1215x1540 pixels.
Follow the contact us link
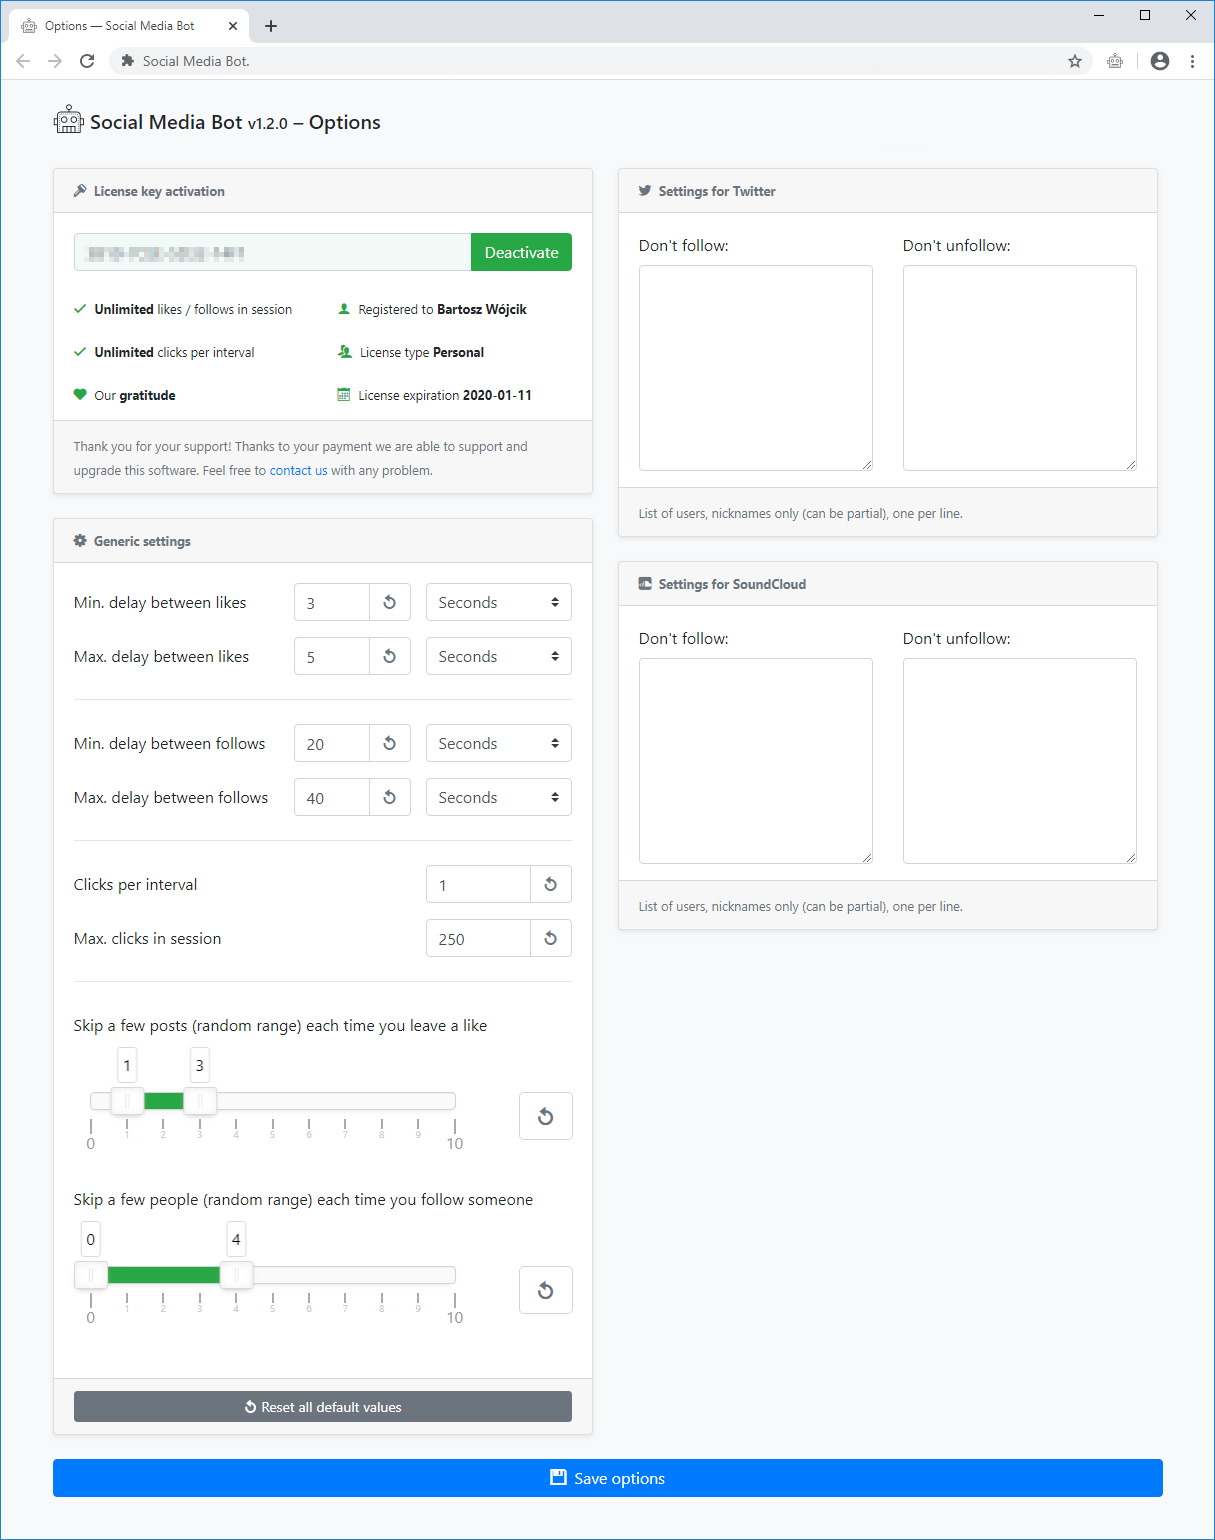(x=298, y=470)
